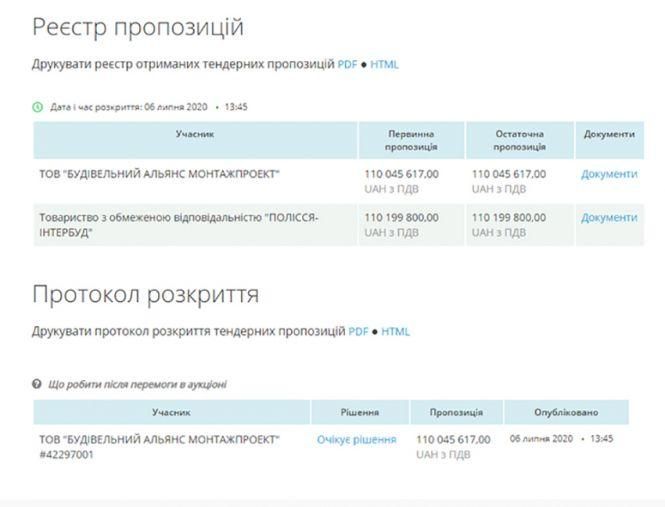The width and height of the screenshot is (665, 507).
Task: Click initial offer 110 045 617,00 value
Action: pos(402,174)
